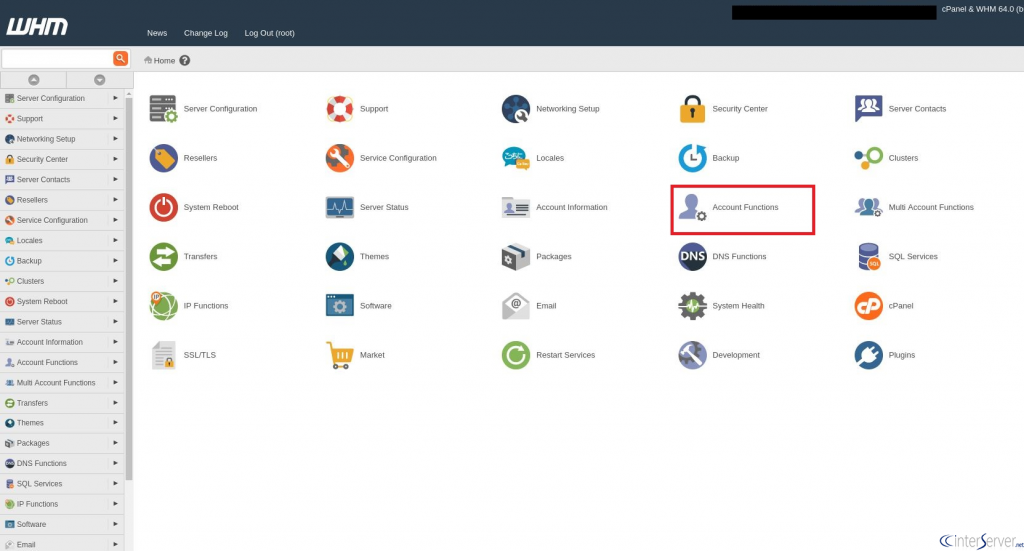
Task: Select Clusters in the sidebar
Action: click(x=30, y=281)
